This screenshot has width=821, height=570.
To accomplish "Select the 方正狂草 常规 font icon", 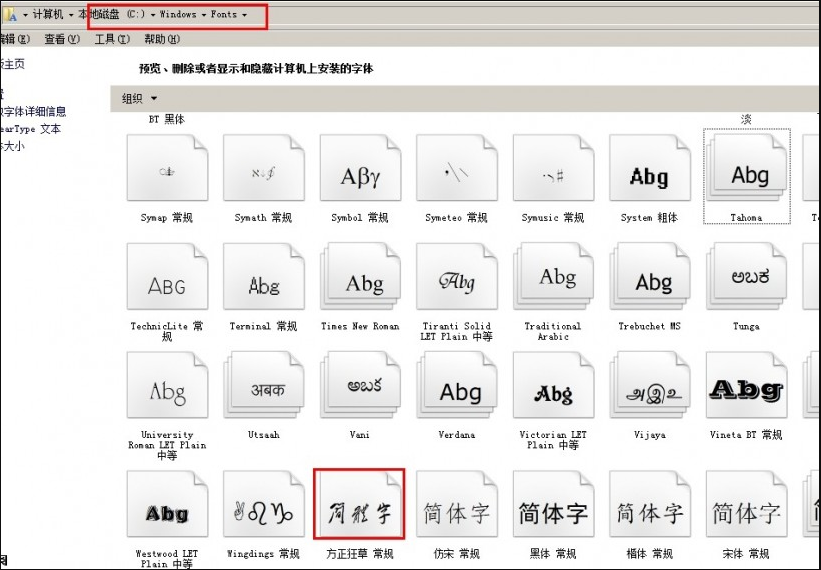I will click(x=360, y=504).
